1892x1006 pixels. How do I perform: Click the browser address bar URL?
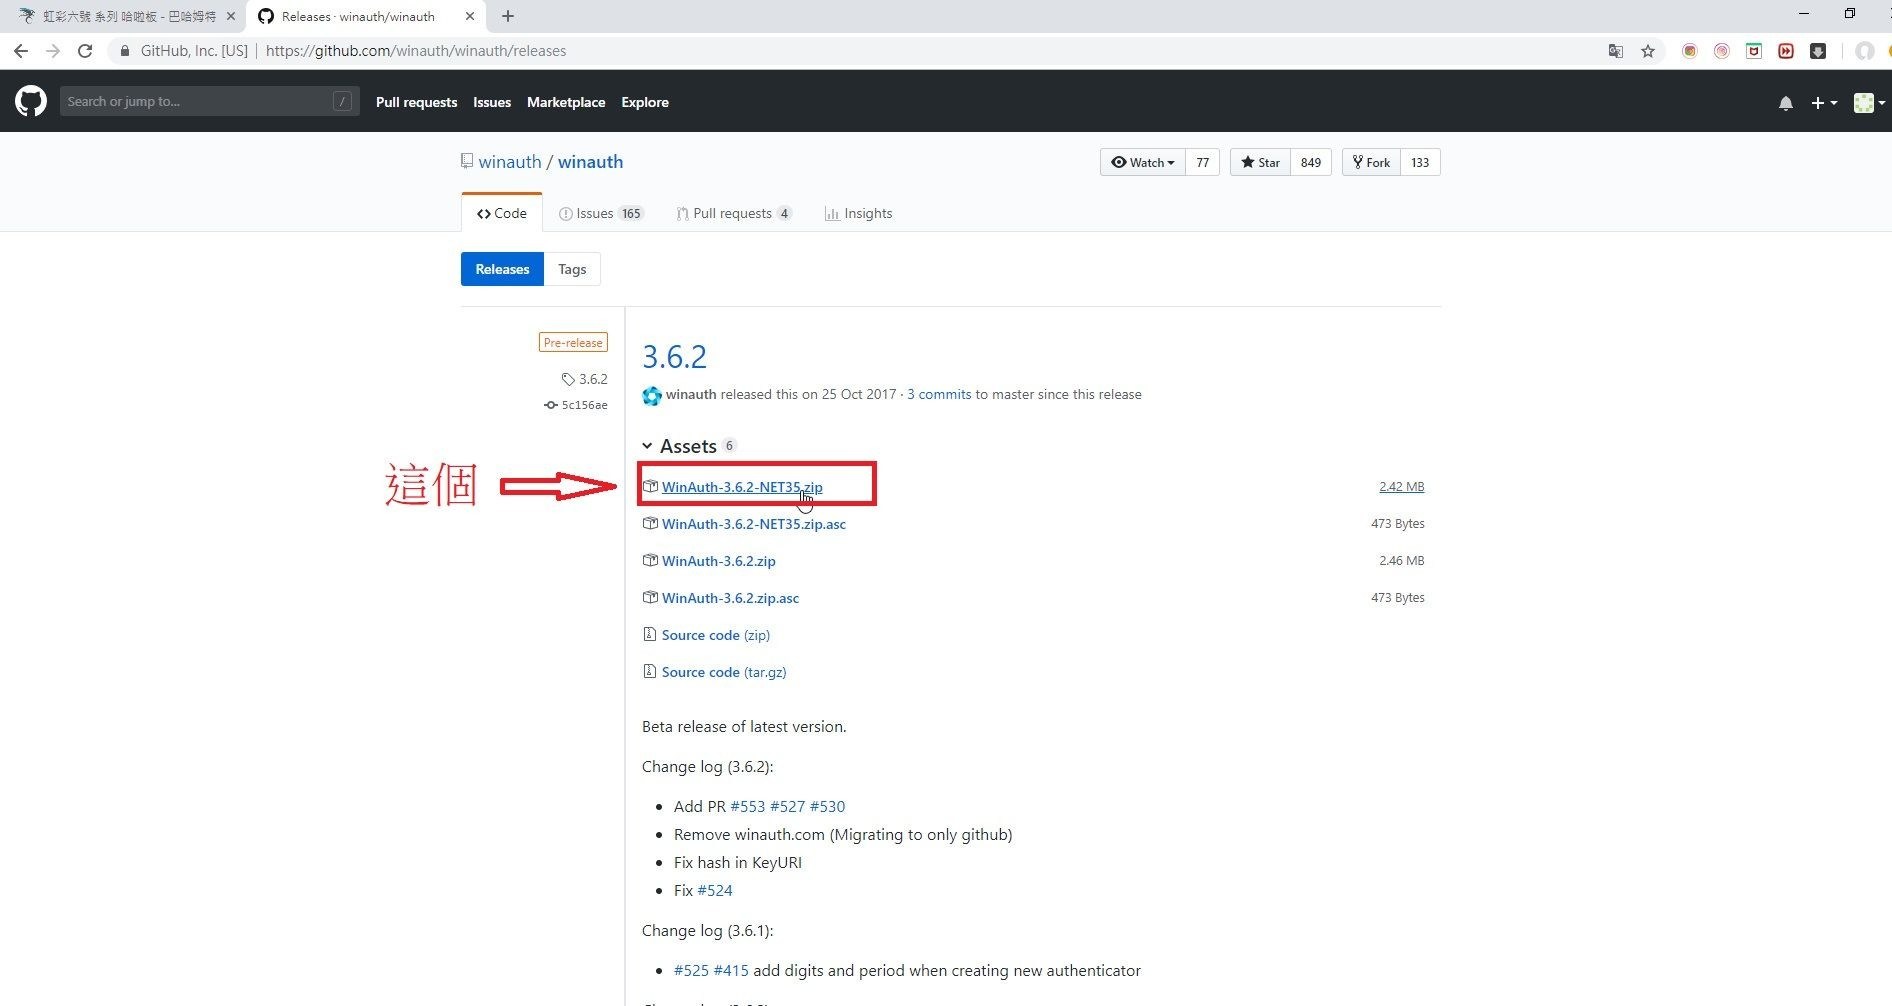tap(416, 51)
